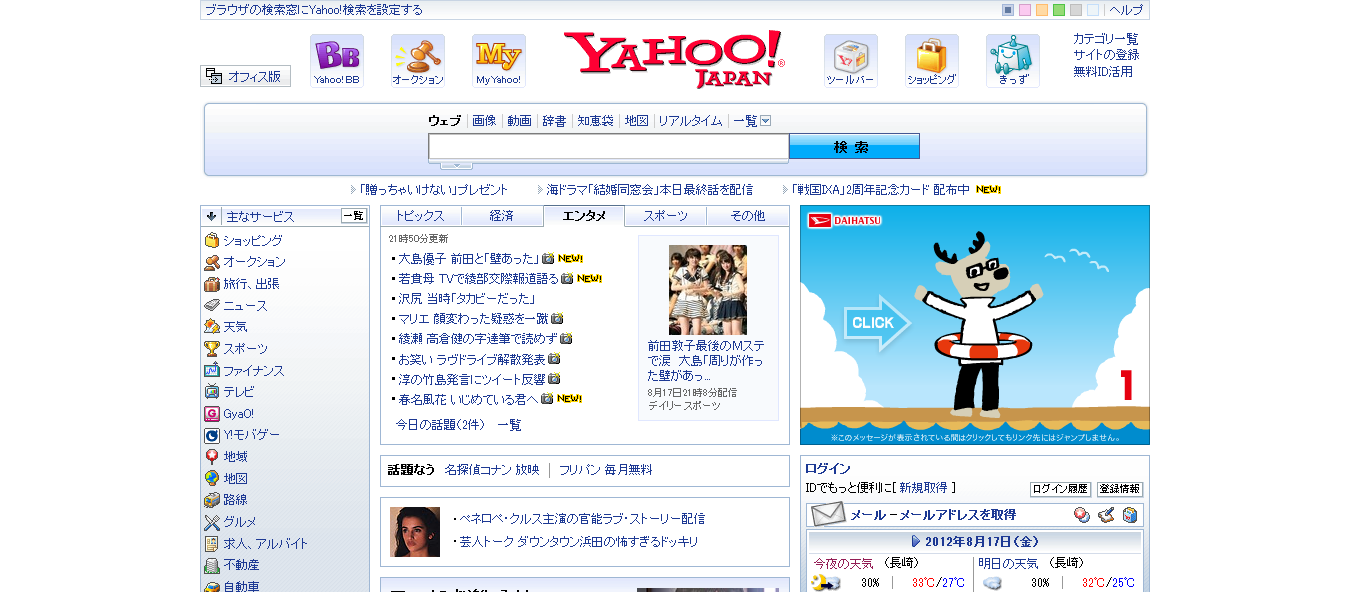Open the ヘルプ link

(x=1126, y=10)
